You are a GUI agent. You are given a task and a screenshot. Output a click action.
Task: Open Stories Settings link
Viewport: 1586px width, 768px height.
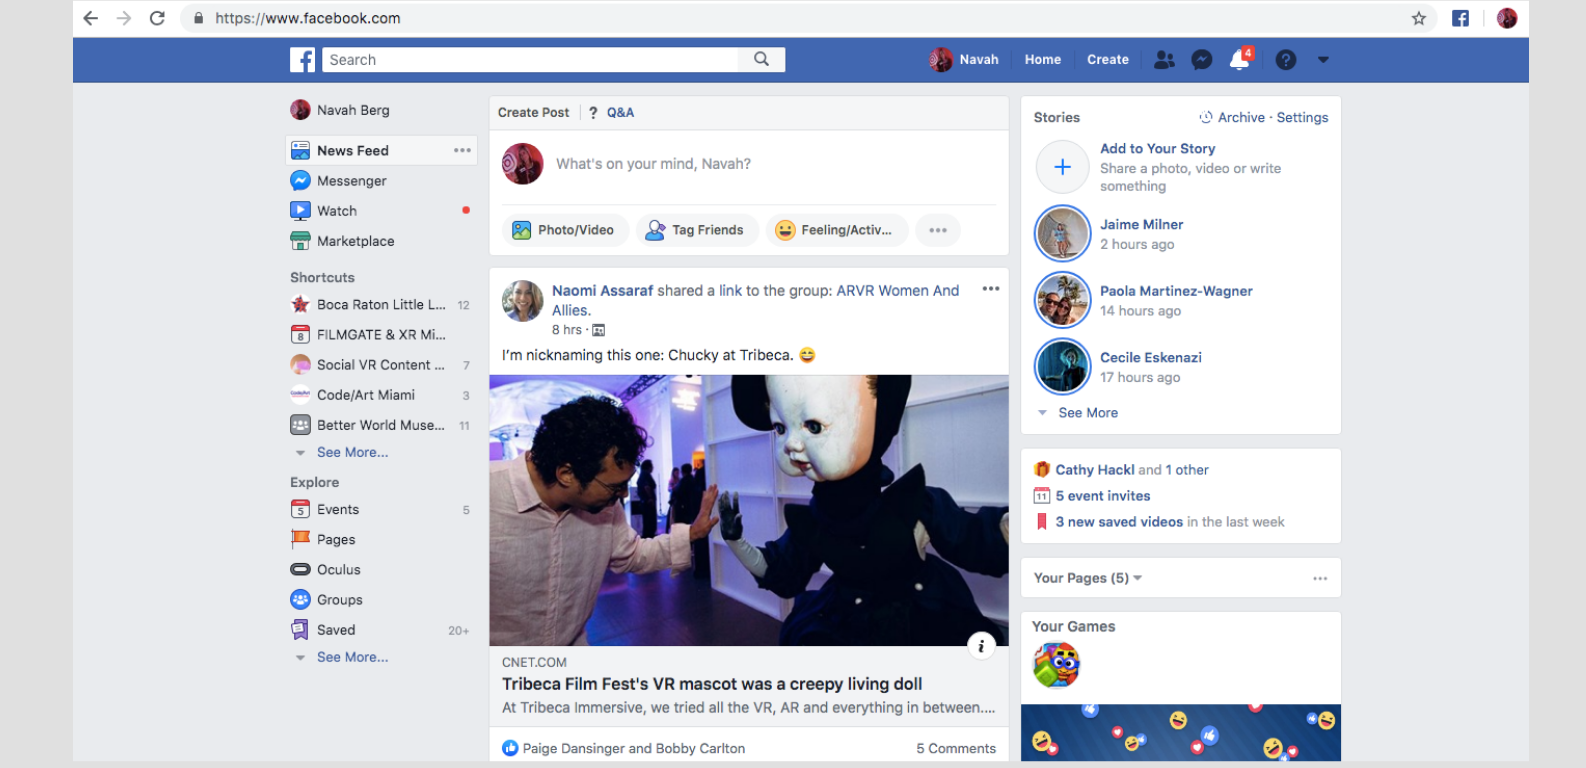(1302, 117)
